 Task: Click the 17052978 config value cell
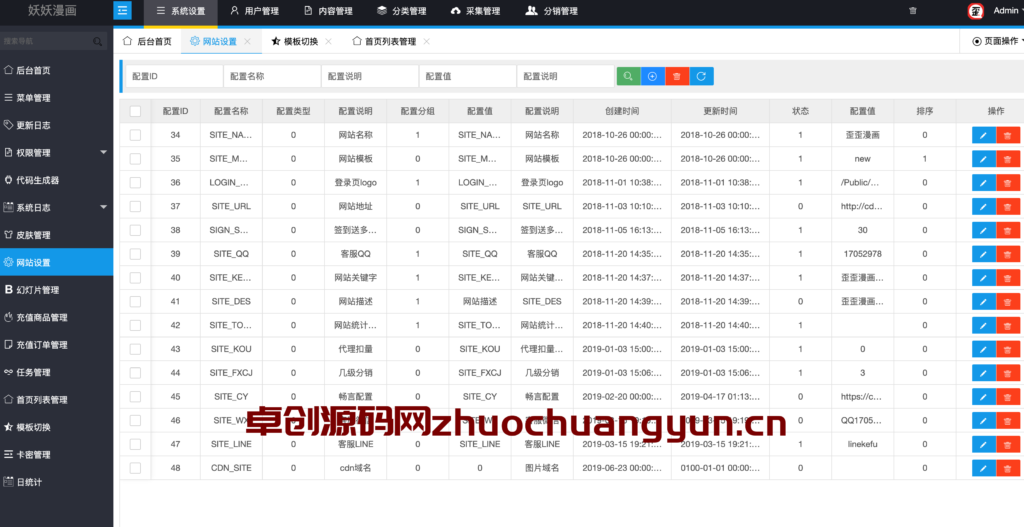point(862,254)
